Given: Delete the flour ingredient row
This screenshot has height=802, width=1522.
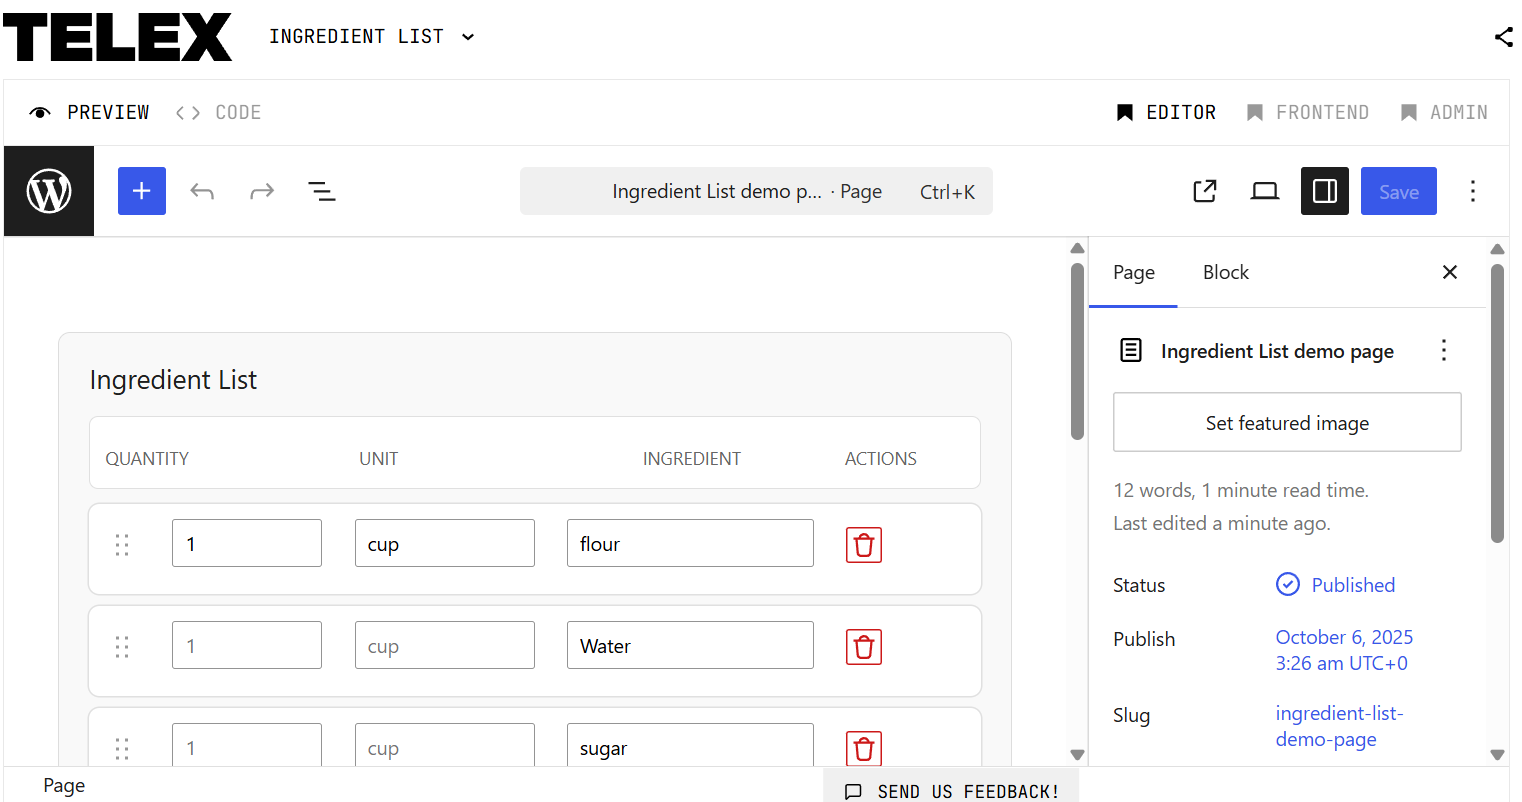Looking at the screenshot, I should tap(864, 545).
